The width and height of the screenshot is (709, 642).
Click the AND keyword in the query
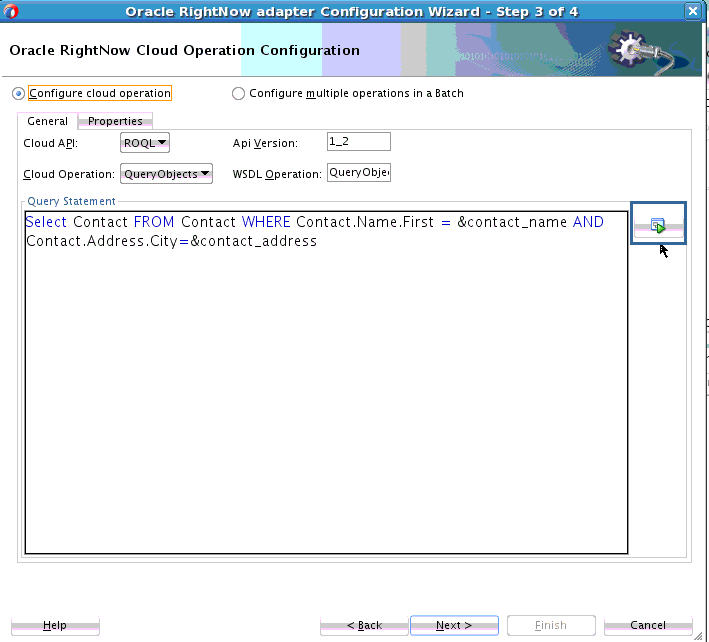pos(588,222)
